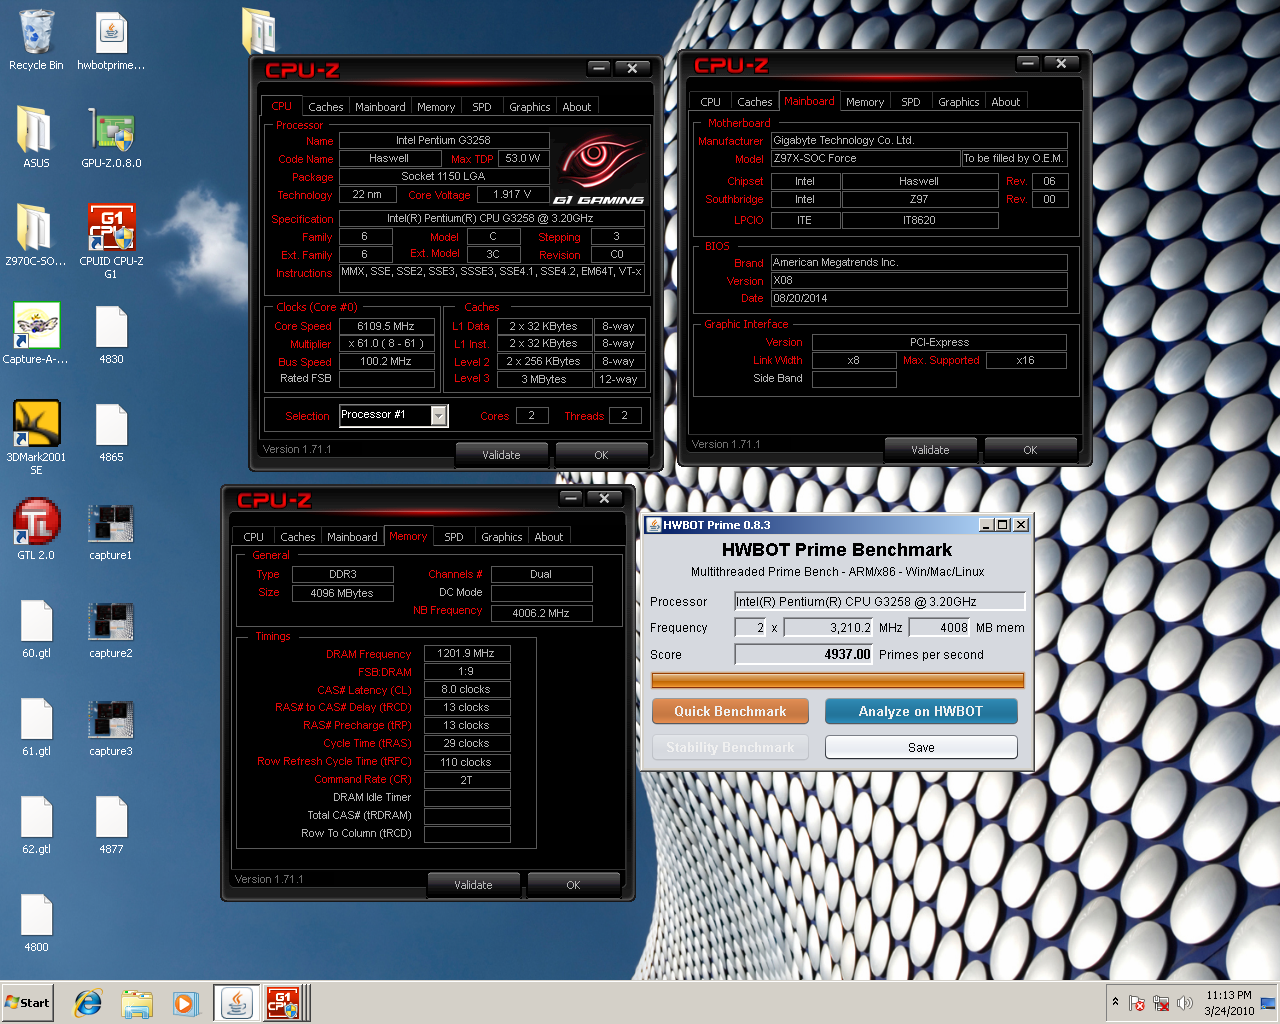
Task: Open the Capture-A desktop icon
Action: [36, 333]
